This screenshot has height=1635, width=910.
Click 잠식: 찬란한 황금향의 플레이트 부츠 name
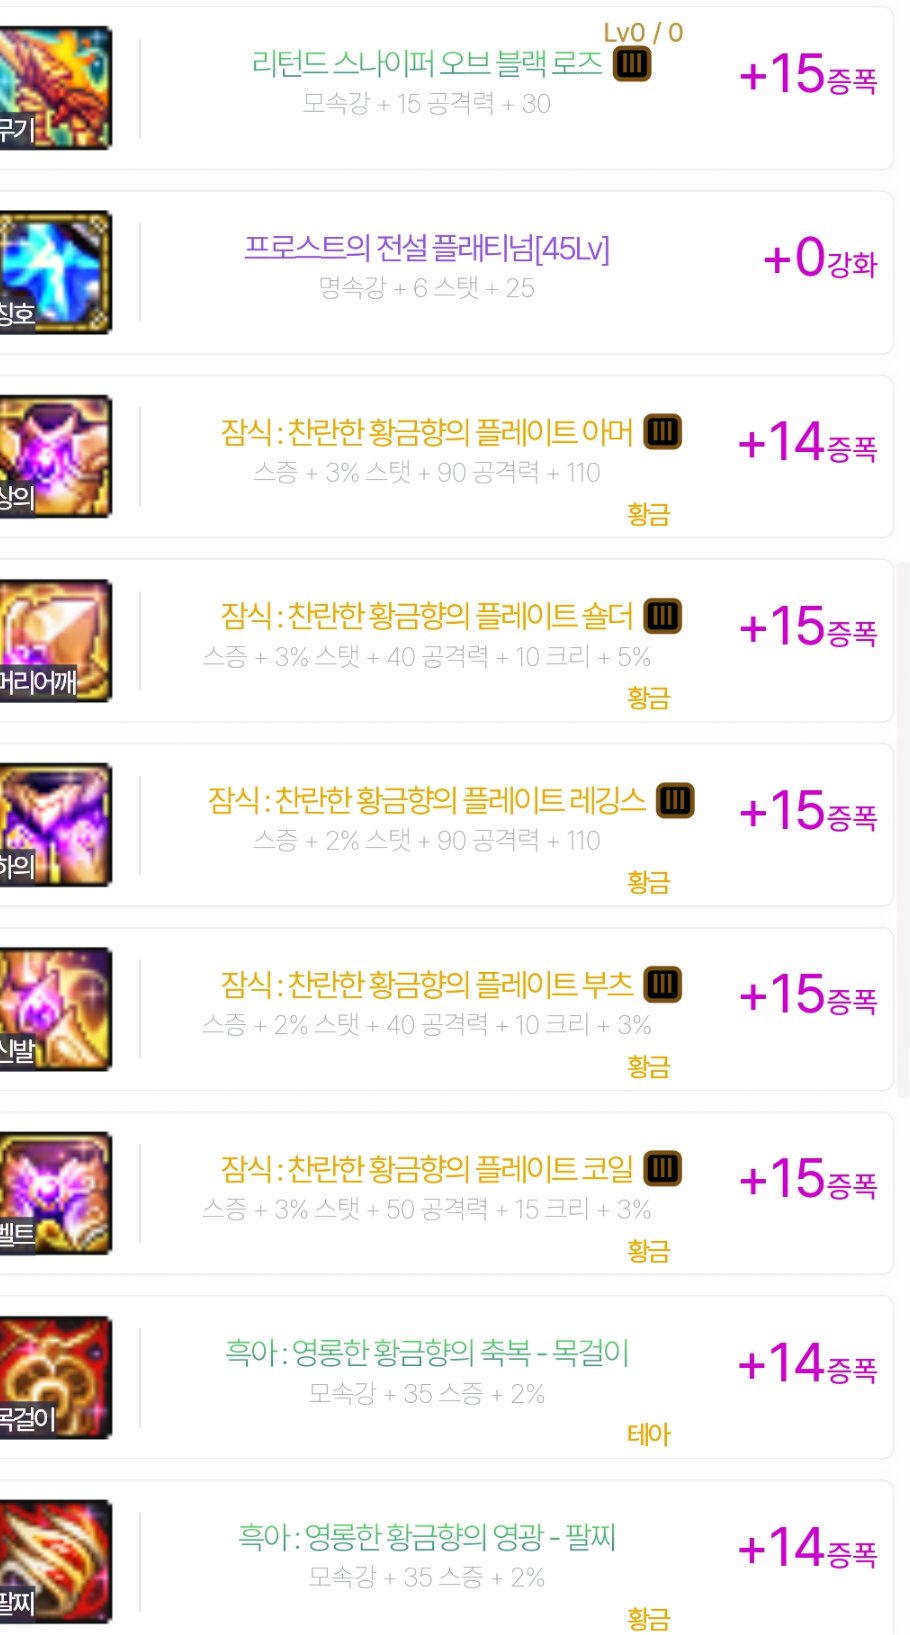(427, 985)
